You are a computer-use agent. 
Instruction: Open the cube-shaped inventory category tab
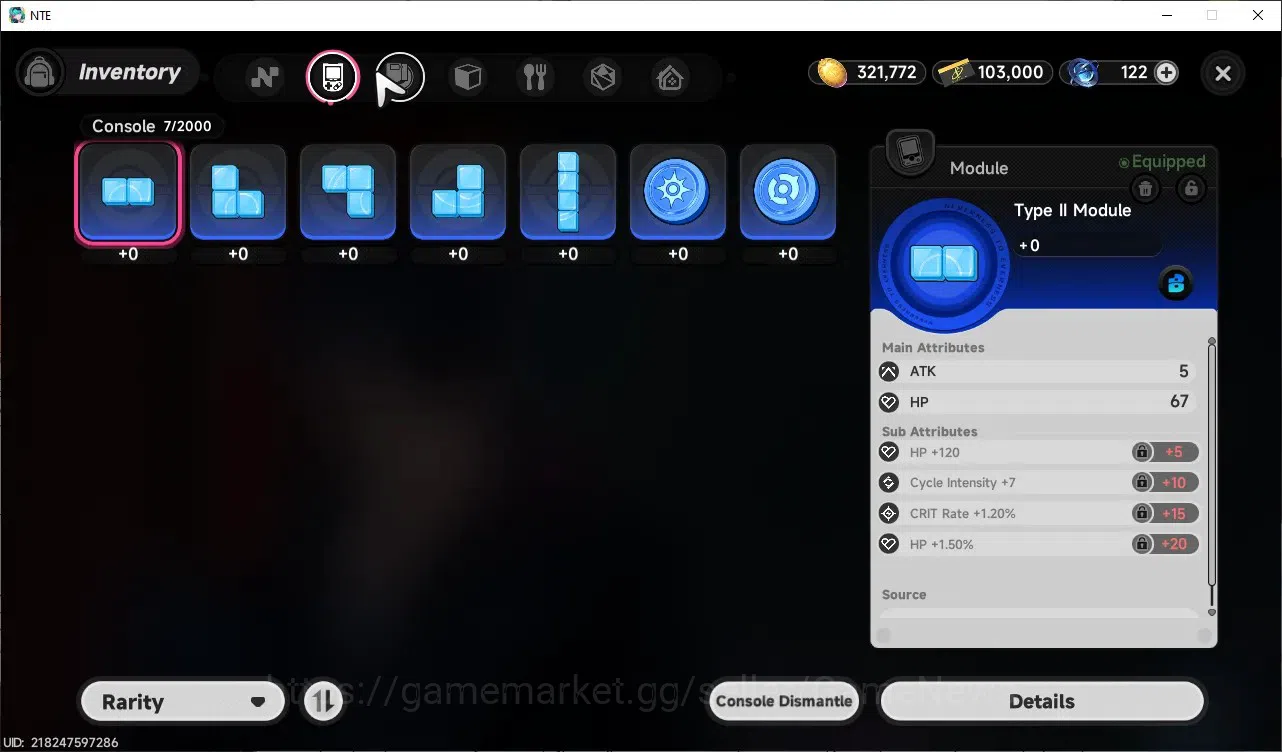point(468,76)
